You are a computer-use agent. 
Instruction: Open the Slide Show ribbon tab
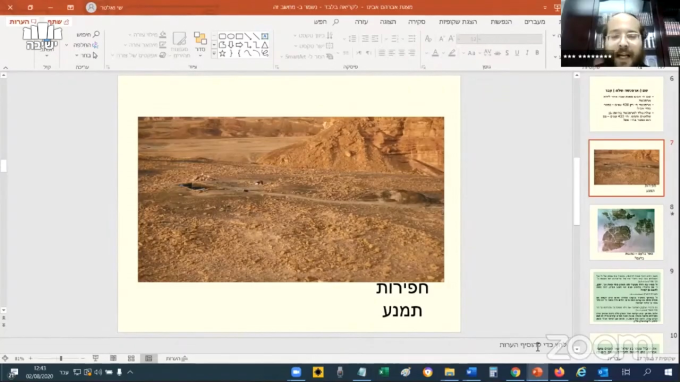(458, 22)
